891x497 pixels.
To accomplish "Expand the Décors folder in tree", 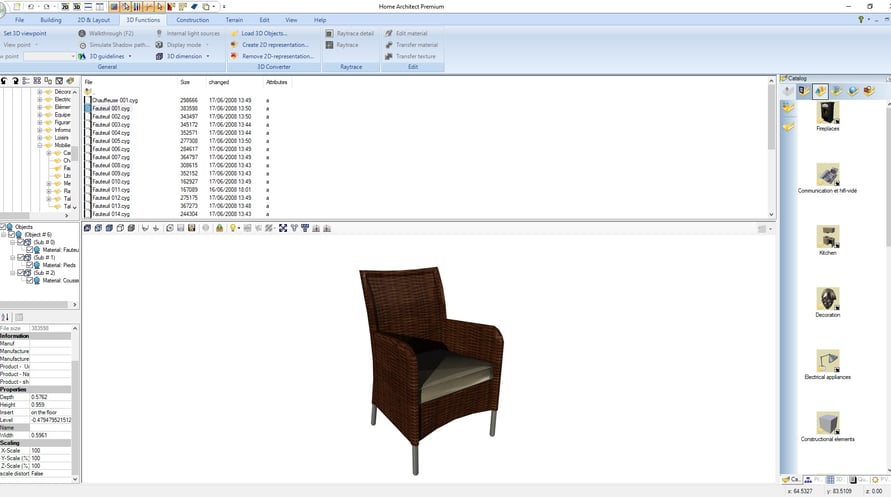I will click(40, 91).
